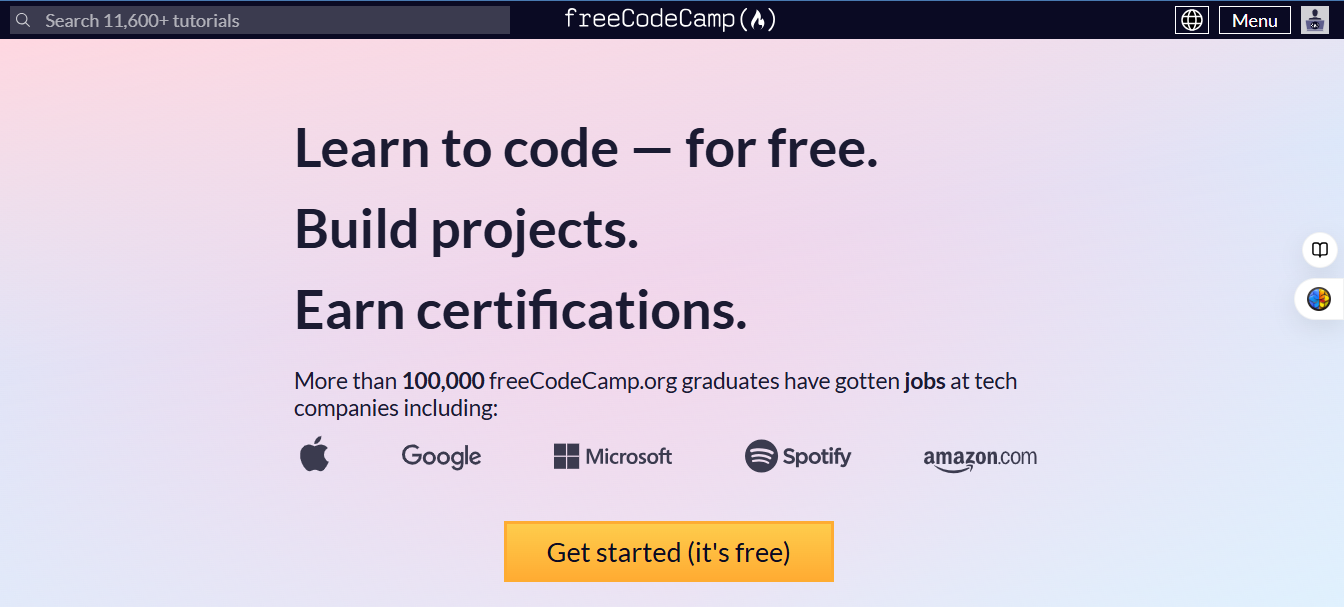Screen dimensions: 1344x607
Task: Click the Earn certifications heading
Action: [518, 309]
